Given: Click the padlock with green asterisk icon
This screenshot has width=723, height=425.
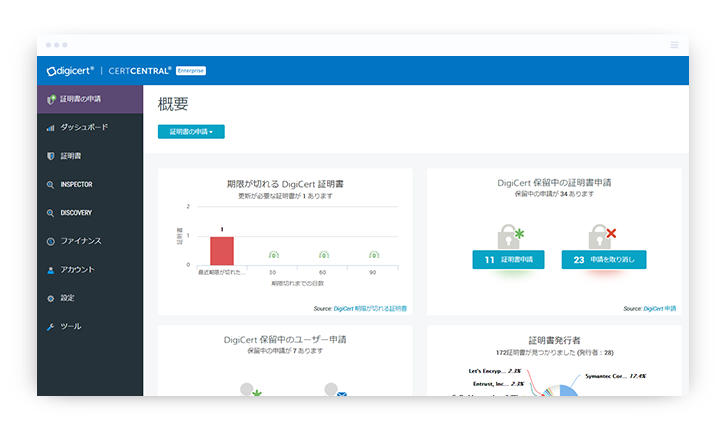Looking at the screenshot, I should pos(510,236).
